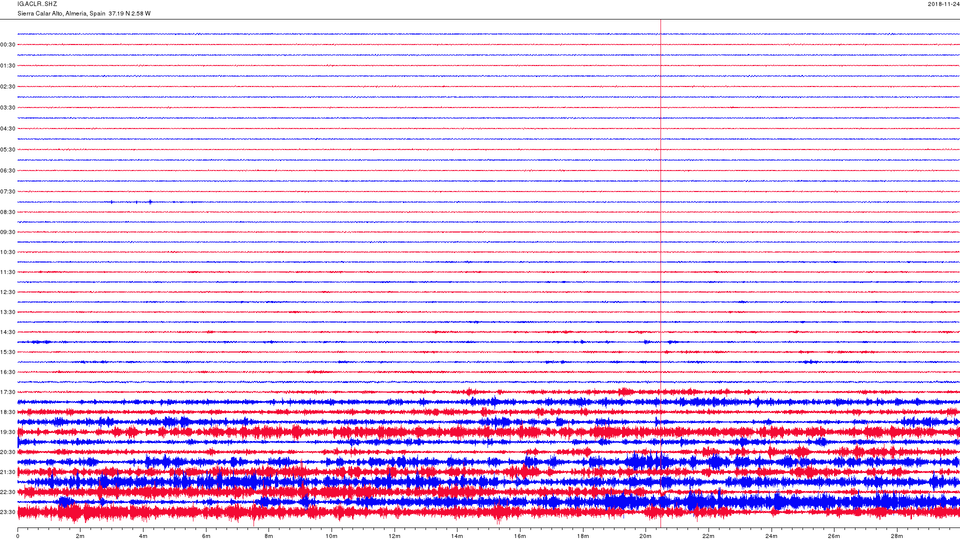Select the 22m axis tick label

pos(708,536)
